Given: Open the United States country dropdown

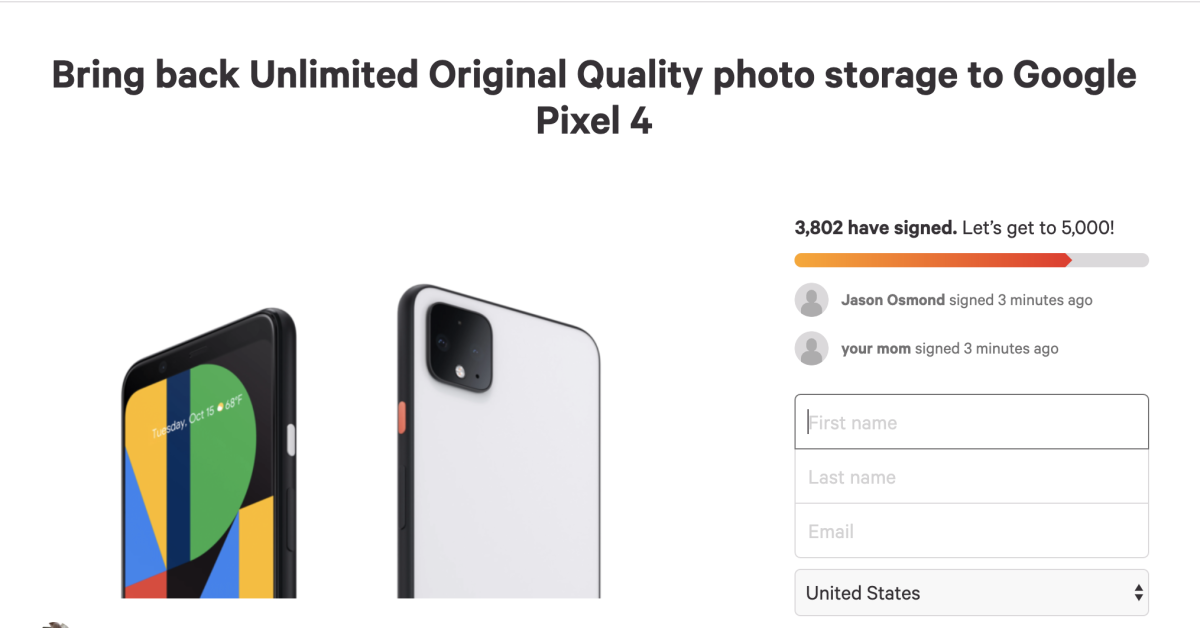Looking at the screenshot, I should 970,593.
